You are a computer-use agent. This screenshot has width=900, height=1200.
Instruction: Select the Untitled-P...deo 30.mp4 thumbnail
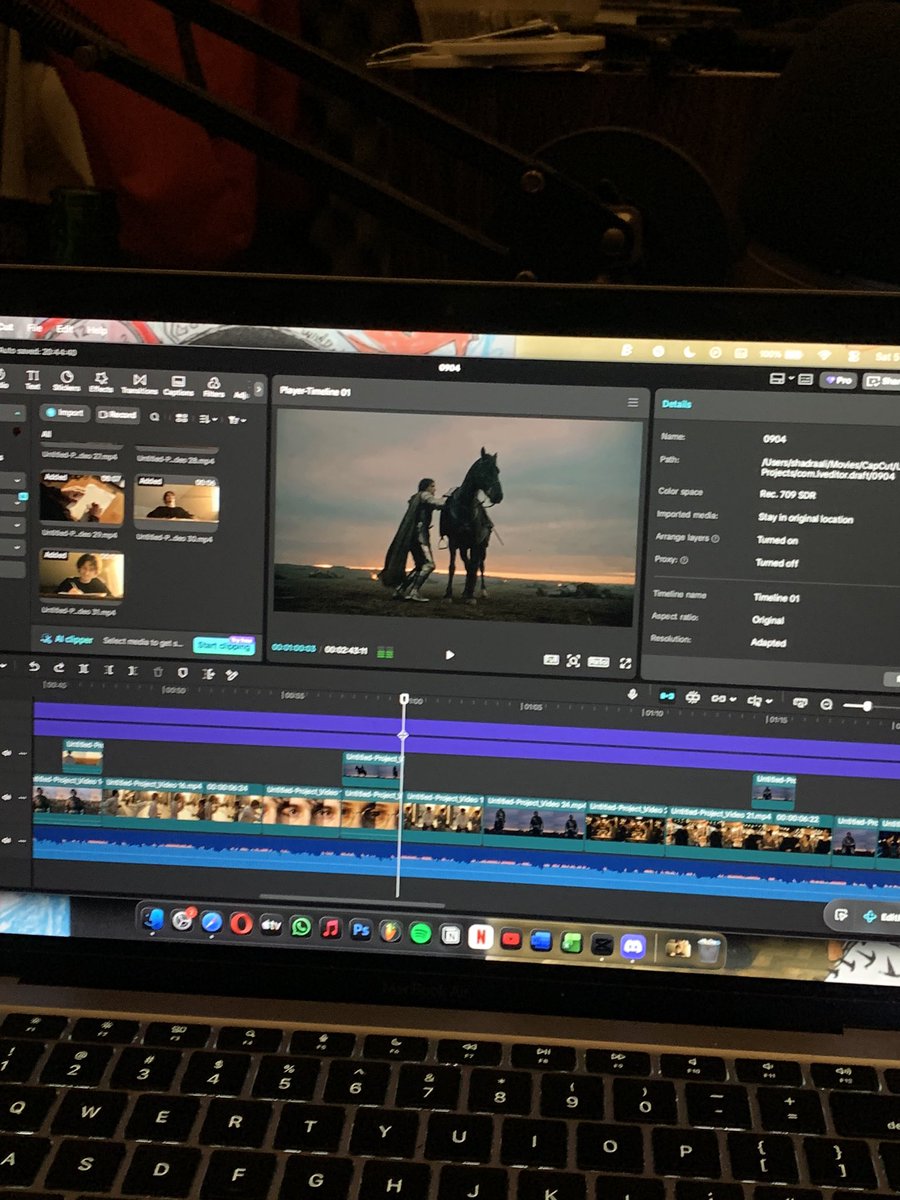point(176,501)
